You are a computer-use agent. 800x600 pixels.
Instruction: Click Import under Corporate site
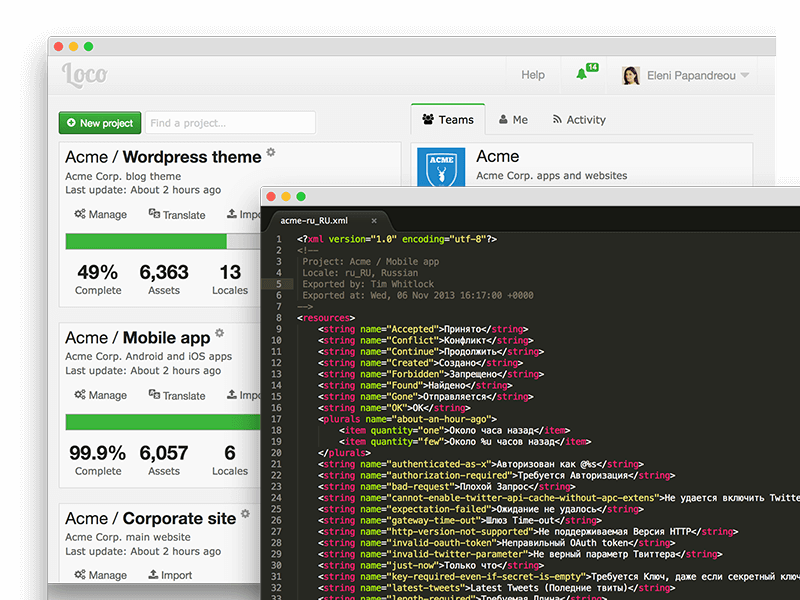pos(170,575)
